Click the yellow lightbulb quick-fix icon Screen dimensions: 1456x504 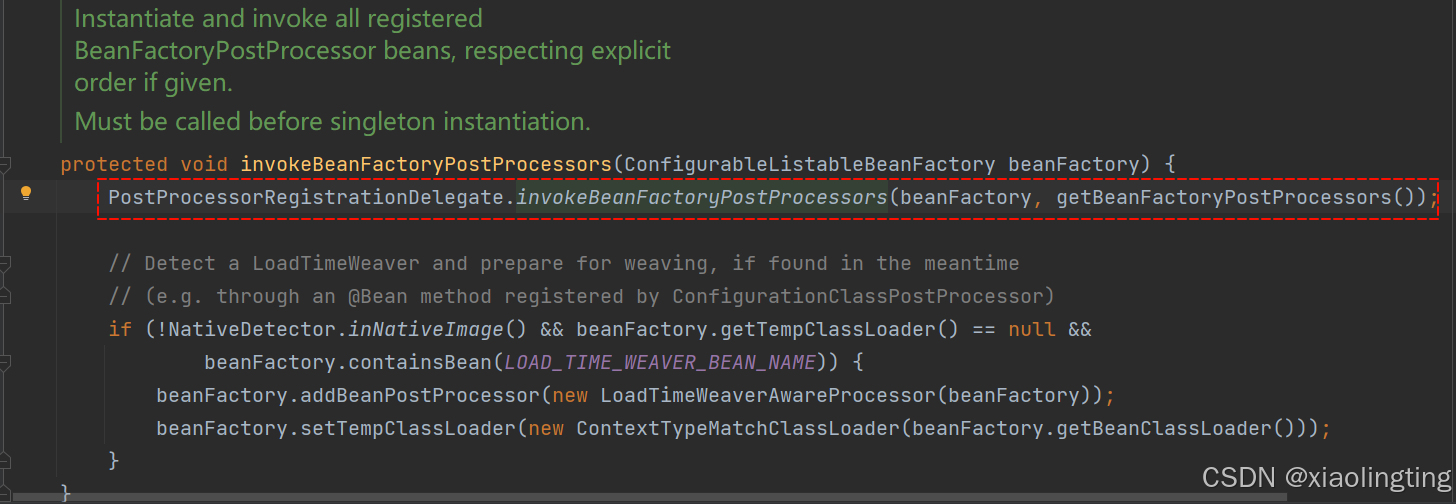click(26, 193)
